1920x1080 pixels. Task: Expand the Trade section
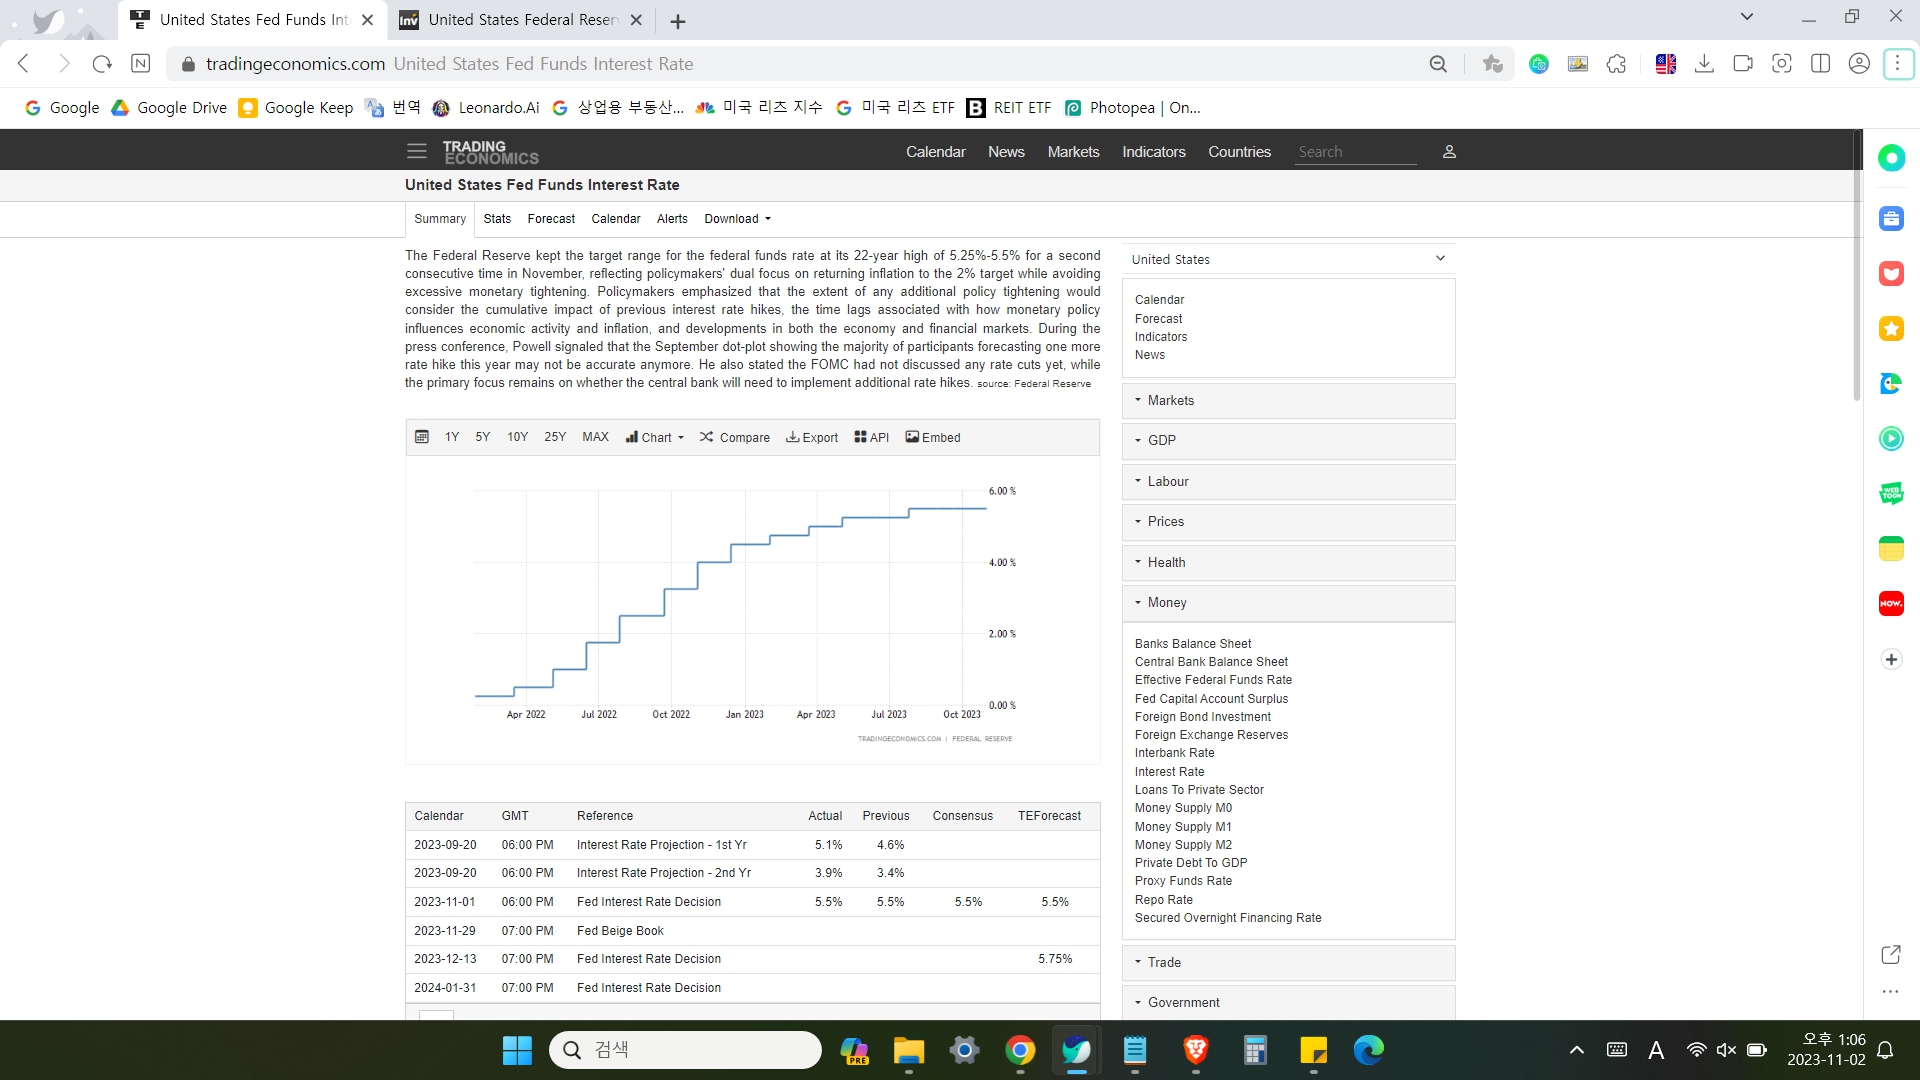coord(1288,962)
